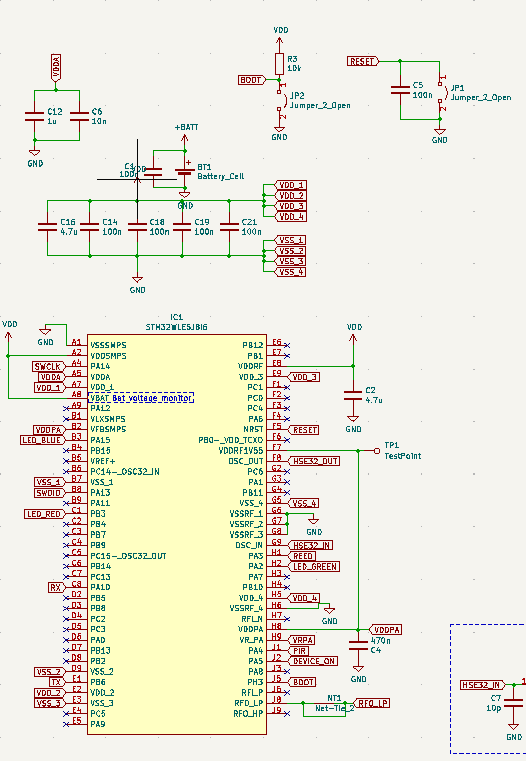Click the 'VDDRF1V55' pin name
The height and width of the screenshot is (761, 526).
[x=241, y=451]
